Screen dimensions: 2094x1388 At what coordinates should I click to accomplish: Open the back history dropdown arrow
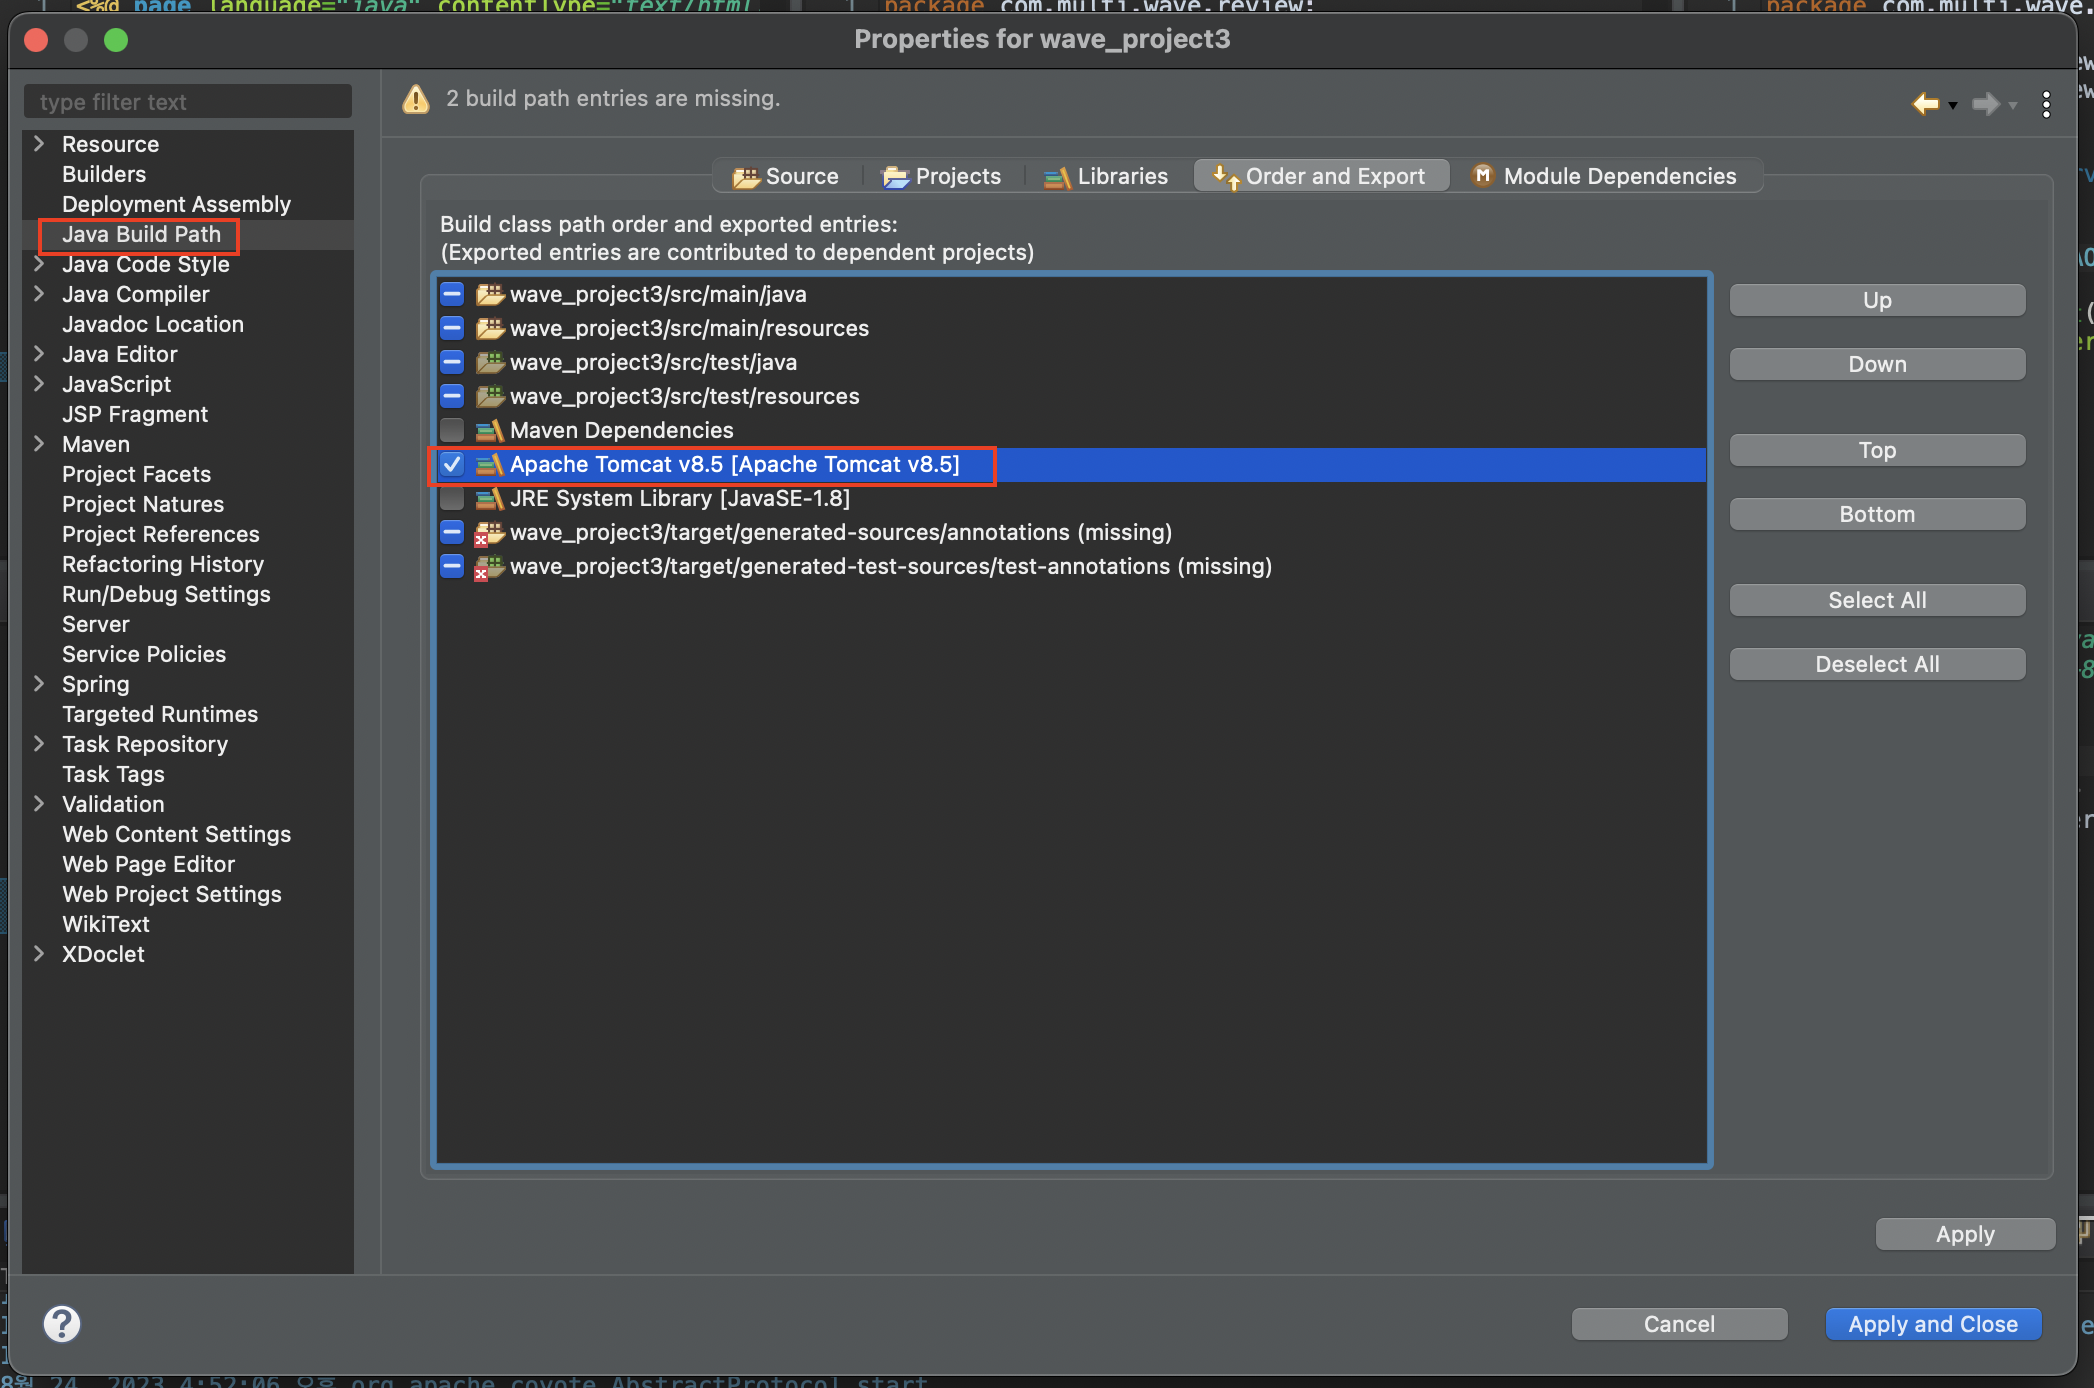1953,105
